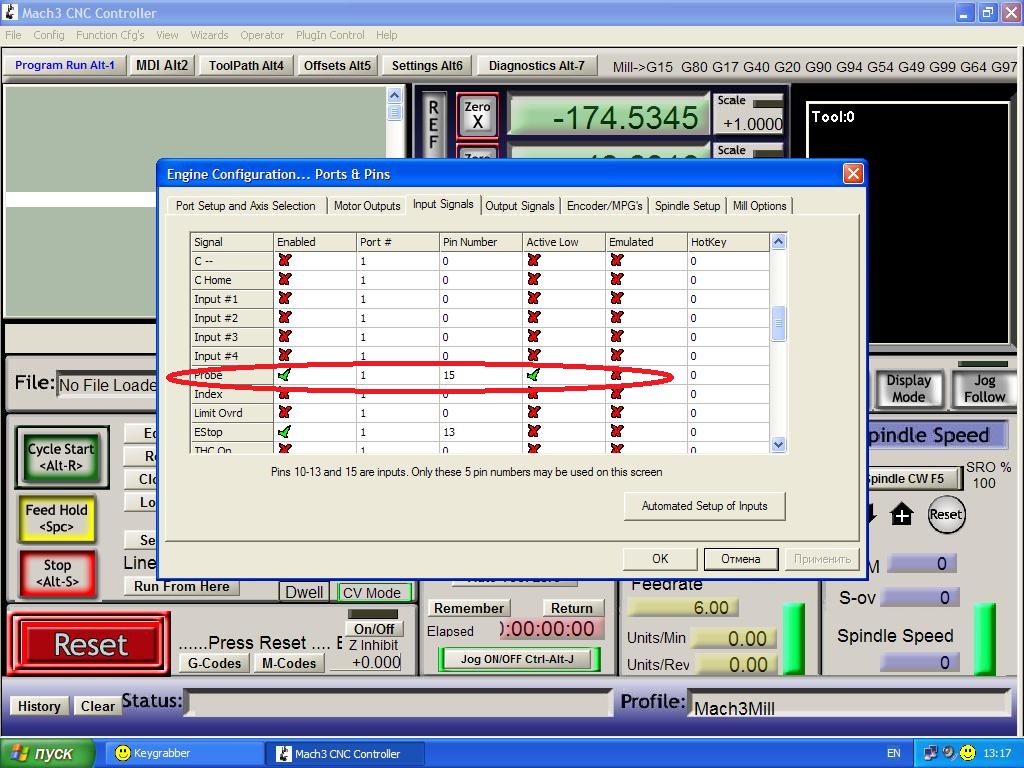Click the Dwell button
Viewport: 1024px width, 768px height.
[x=304, y=592]
